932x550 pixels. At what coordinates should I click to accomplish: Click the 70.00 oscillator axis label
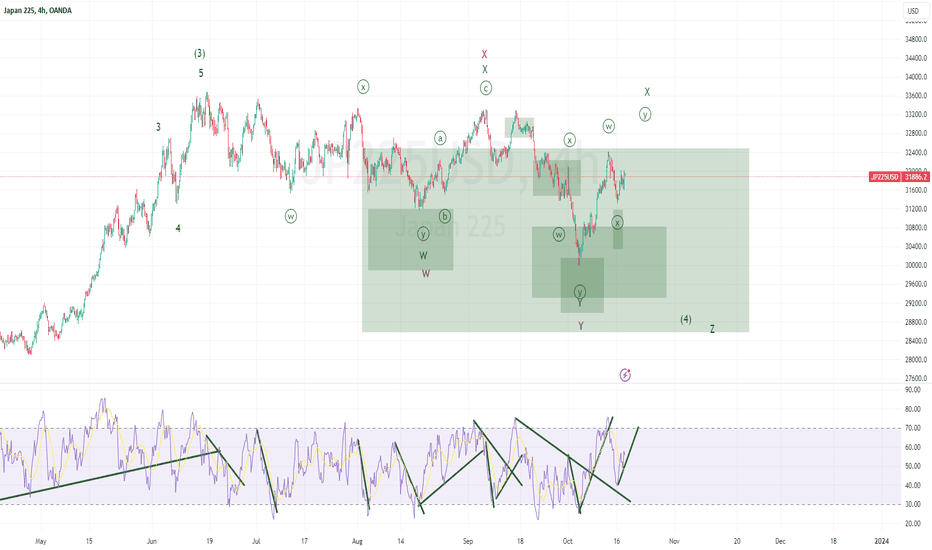click(x=912, y=428)
